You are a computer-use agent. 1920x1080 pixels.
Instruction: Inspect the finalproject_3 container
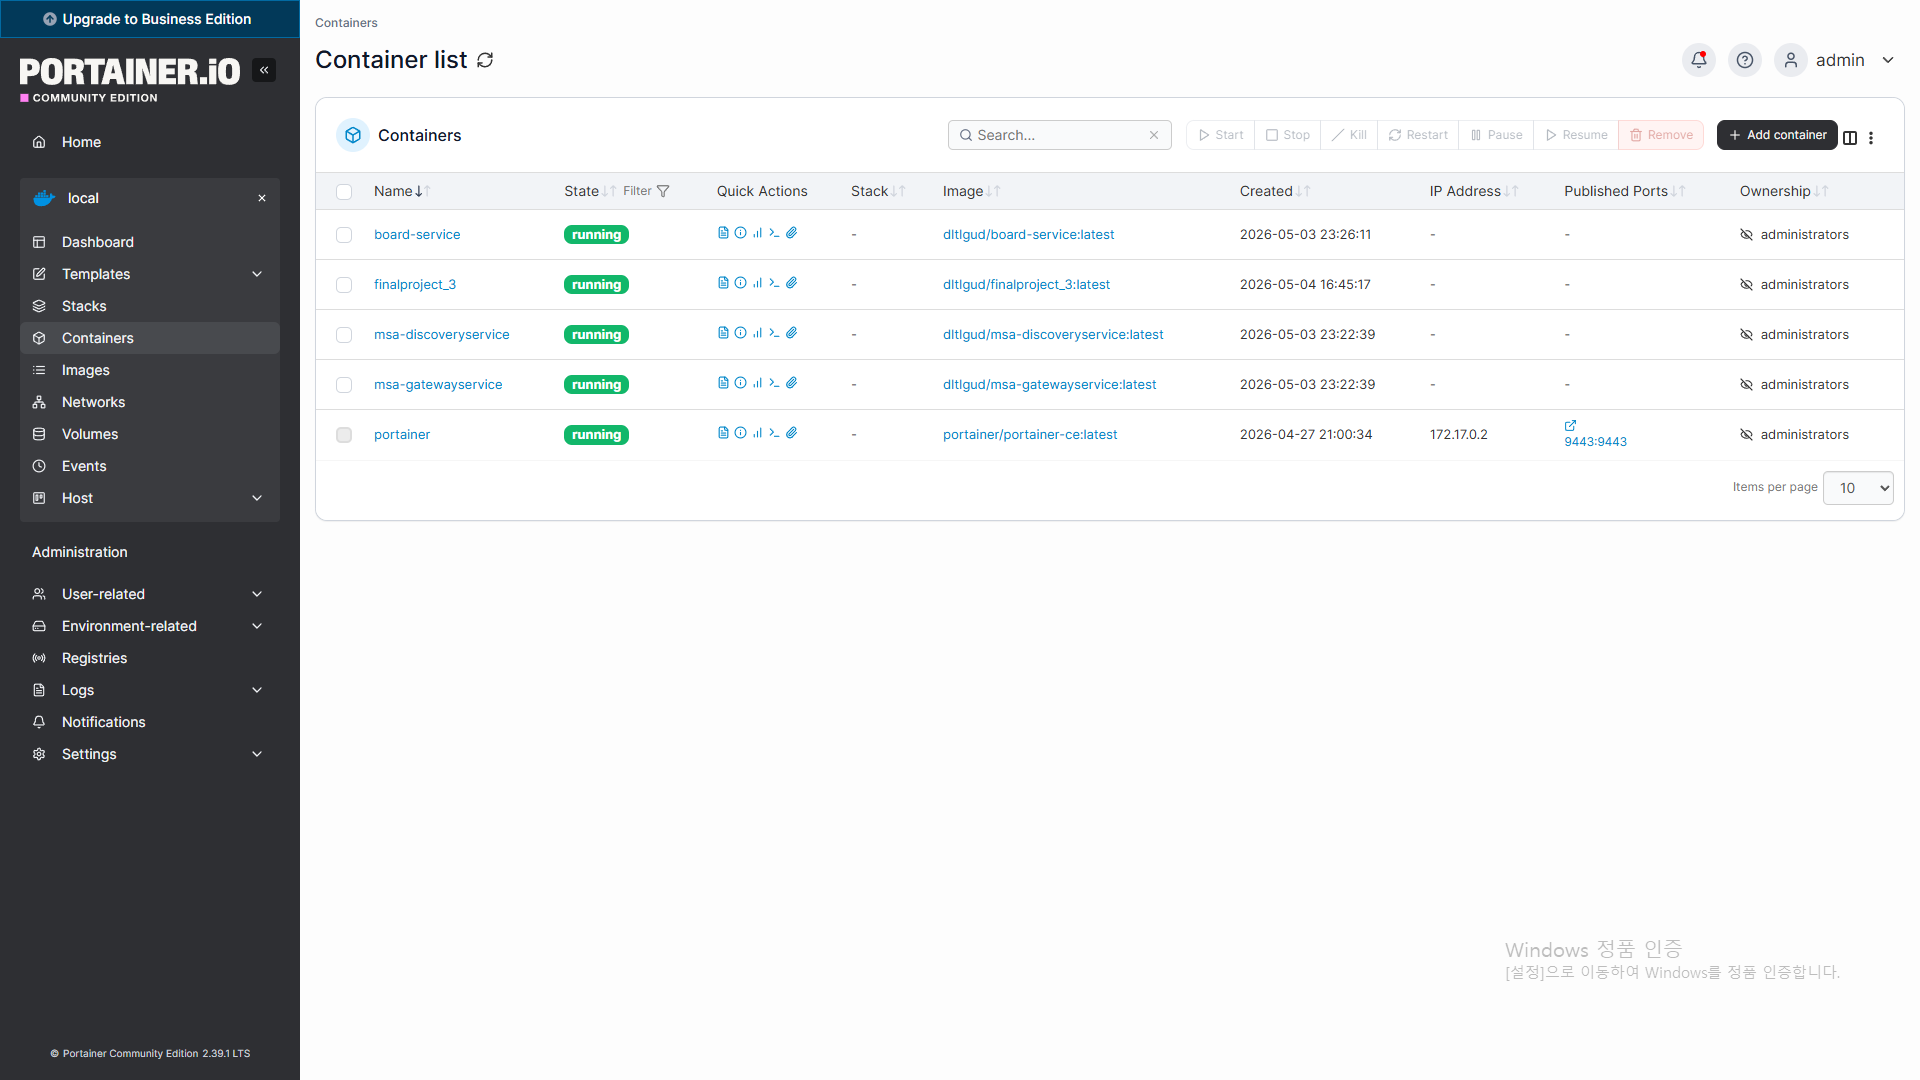[x=740, y=283]
